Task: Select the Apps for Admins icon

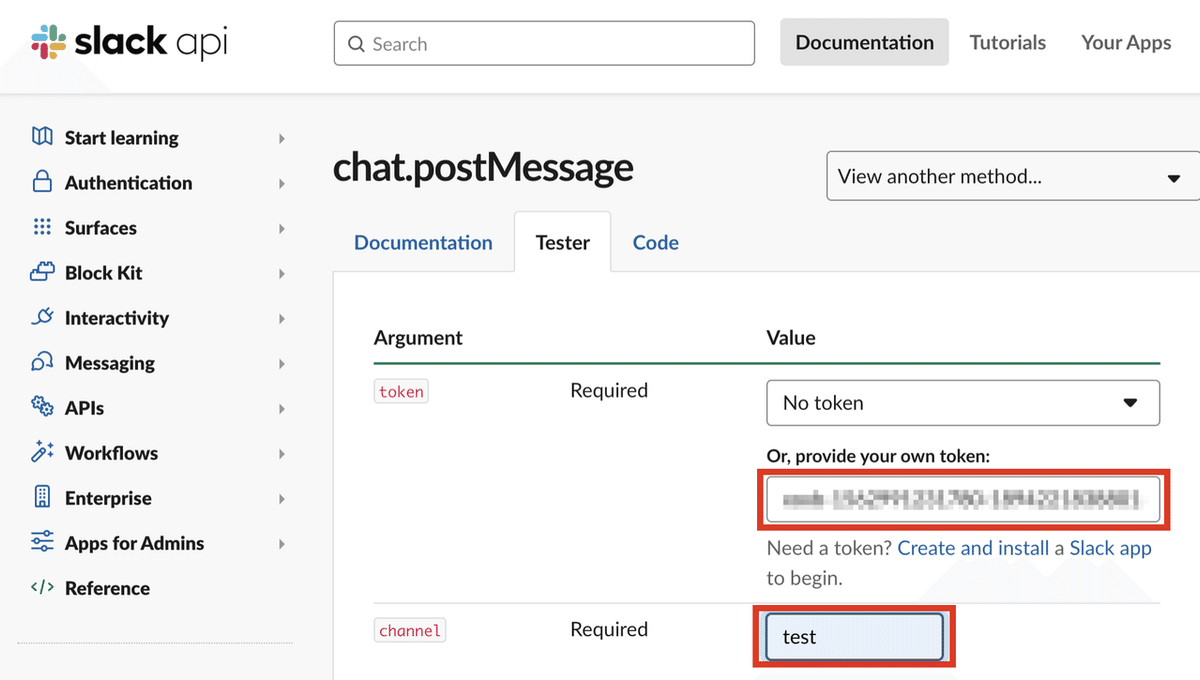Action: tap(41, 542)
